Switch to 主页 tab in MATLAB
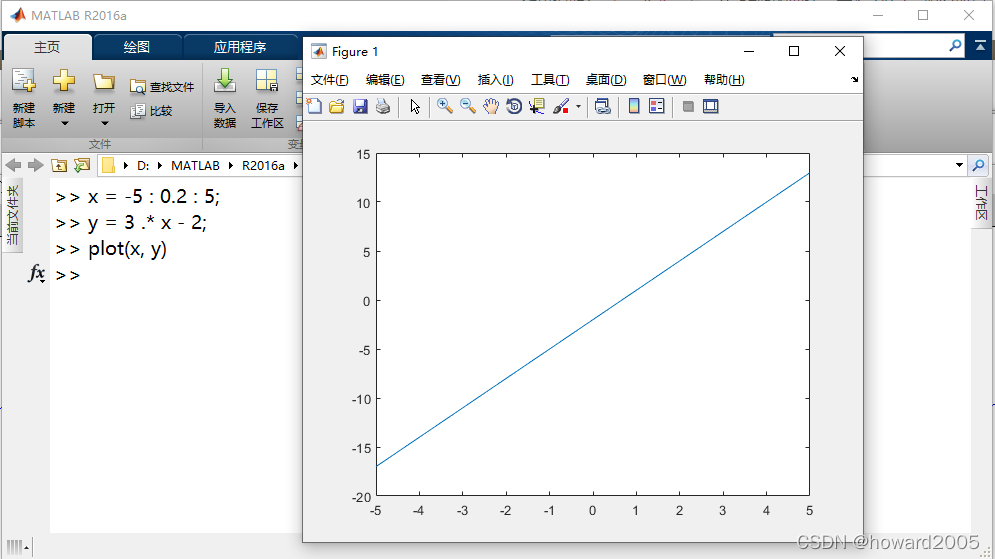 point(47,47)
